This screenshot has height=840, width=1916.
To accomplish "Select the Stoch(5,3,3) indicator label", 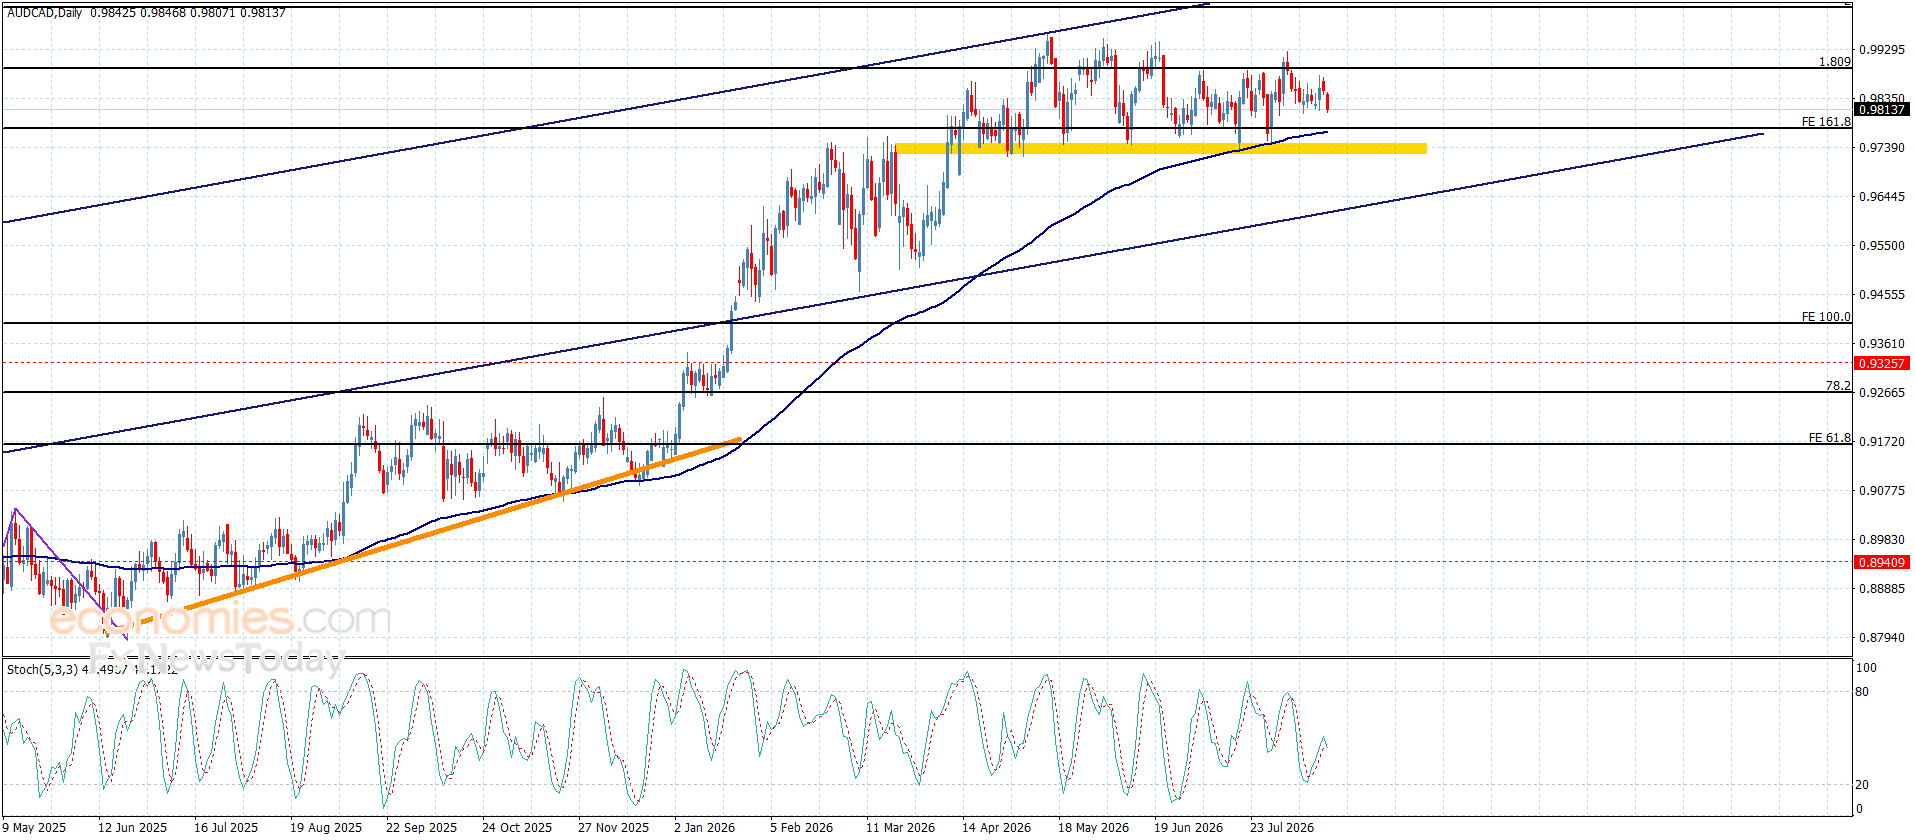I will 42,669.
